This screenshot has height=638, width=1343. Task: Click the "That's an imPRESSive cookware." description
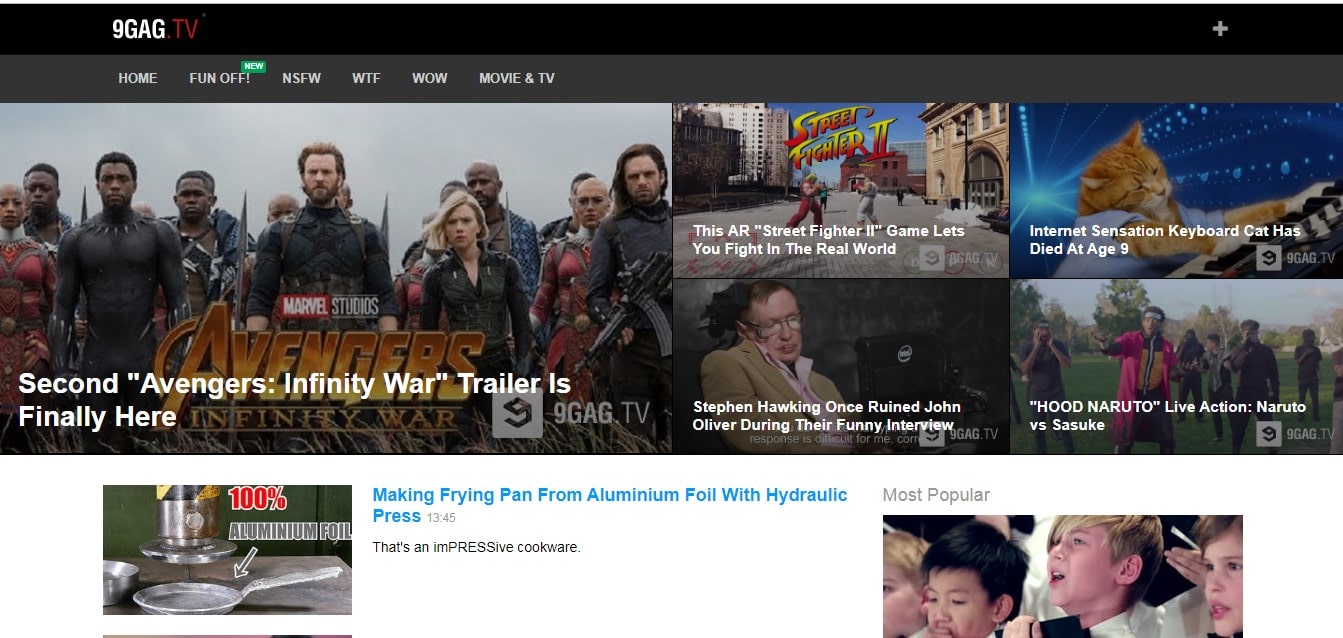pos(476,547)
